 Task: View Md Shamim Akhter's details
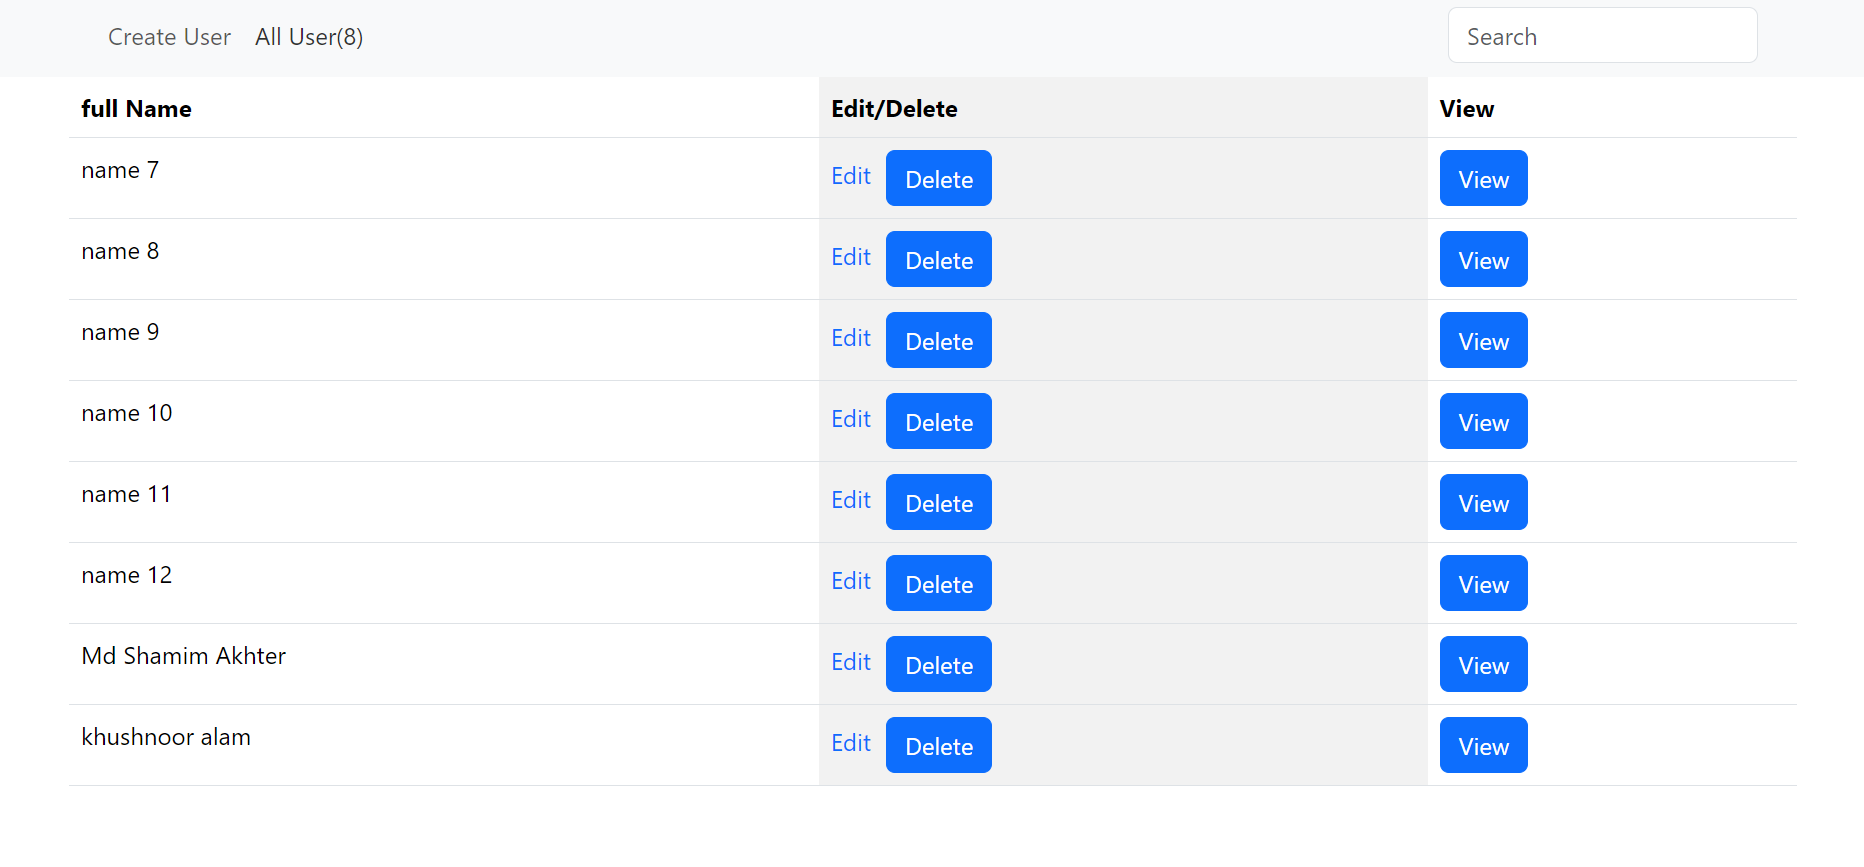click(x=1483, y=665)
